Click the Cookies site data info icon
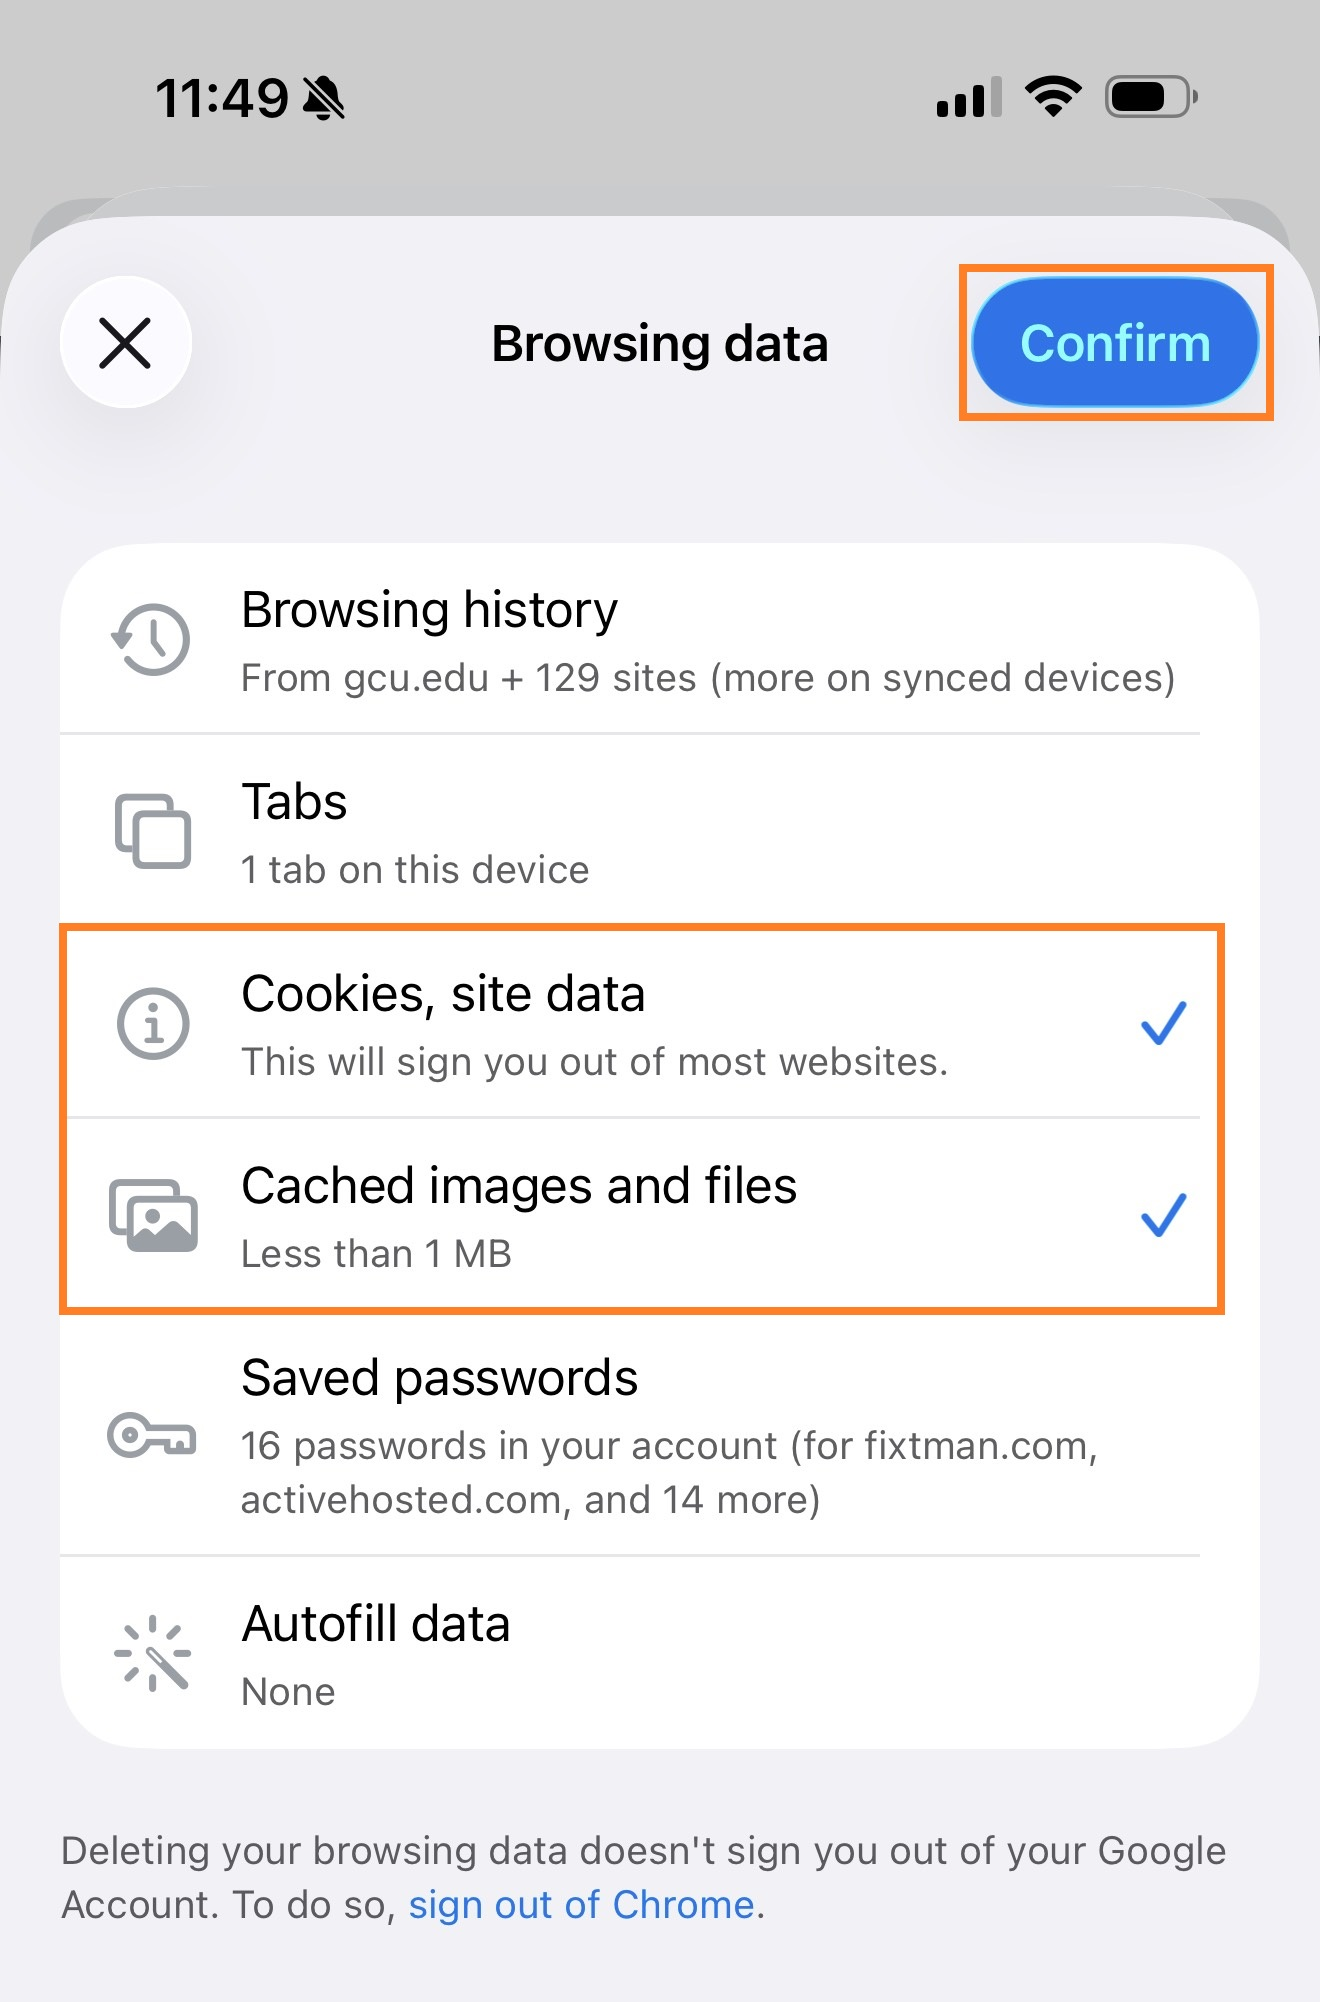 (150, 1022)
